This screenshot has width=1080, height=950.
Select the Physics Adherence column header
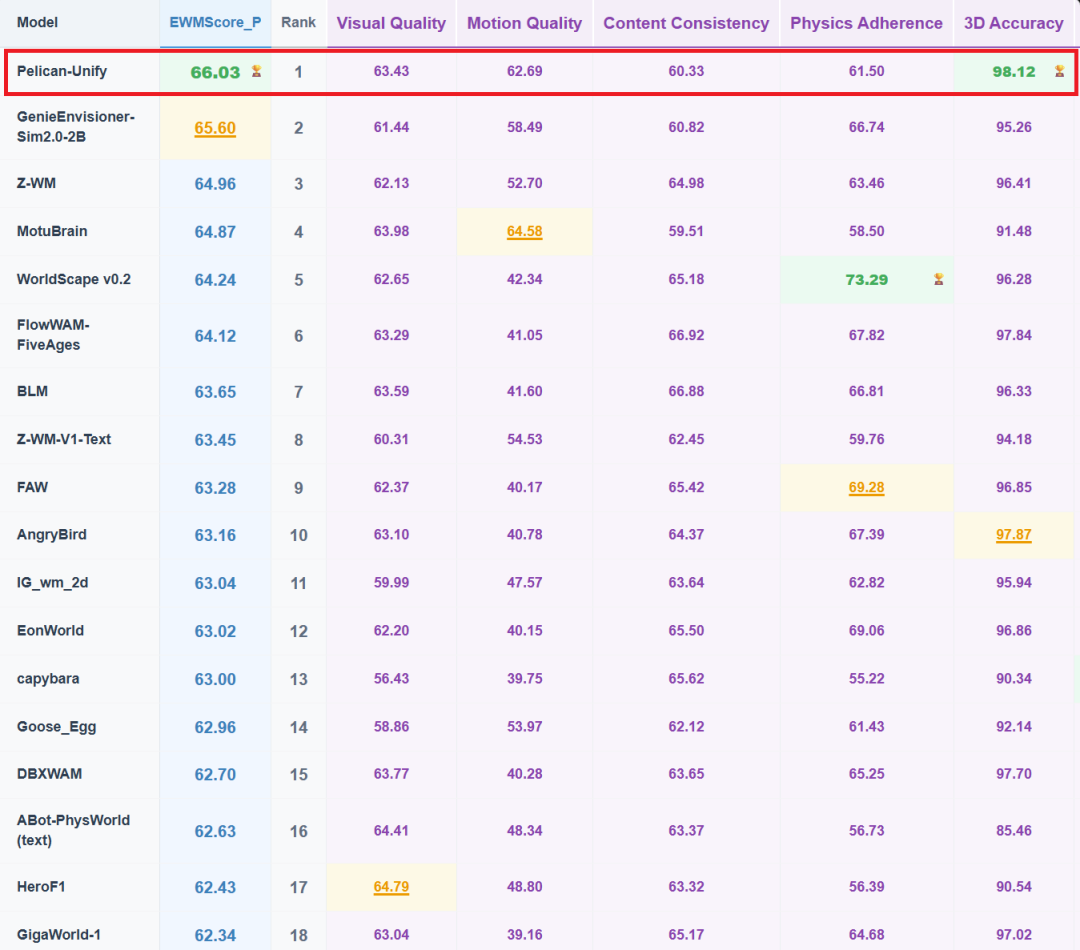[x=866, y=23]
